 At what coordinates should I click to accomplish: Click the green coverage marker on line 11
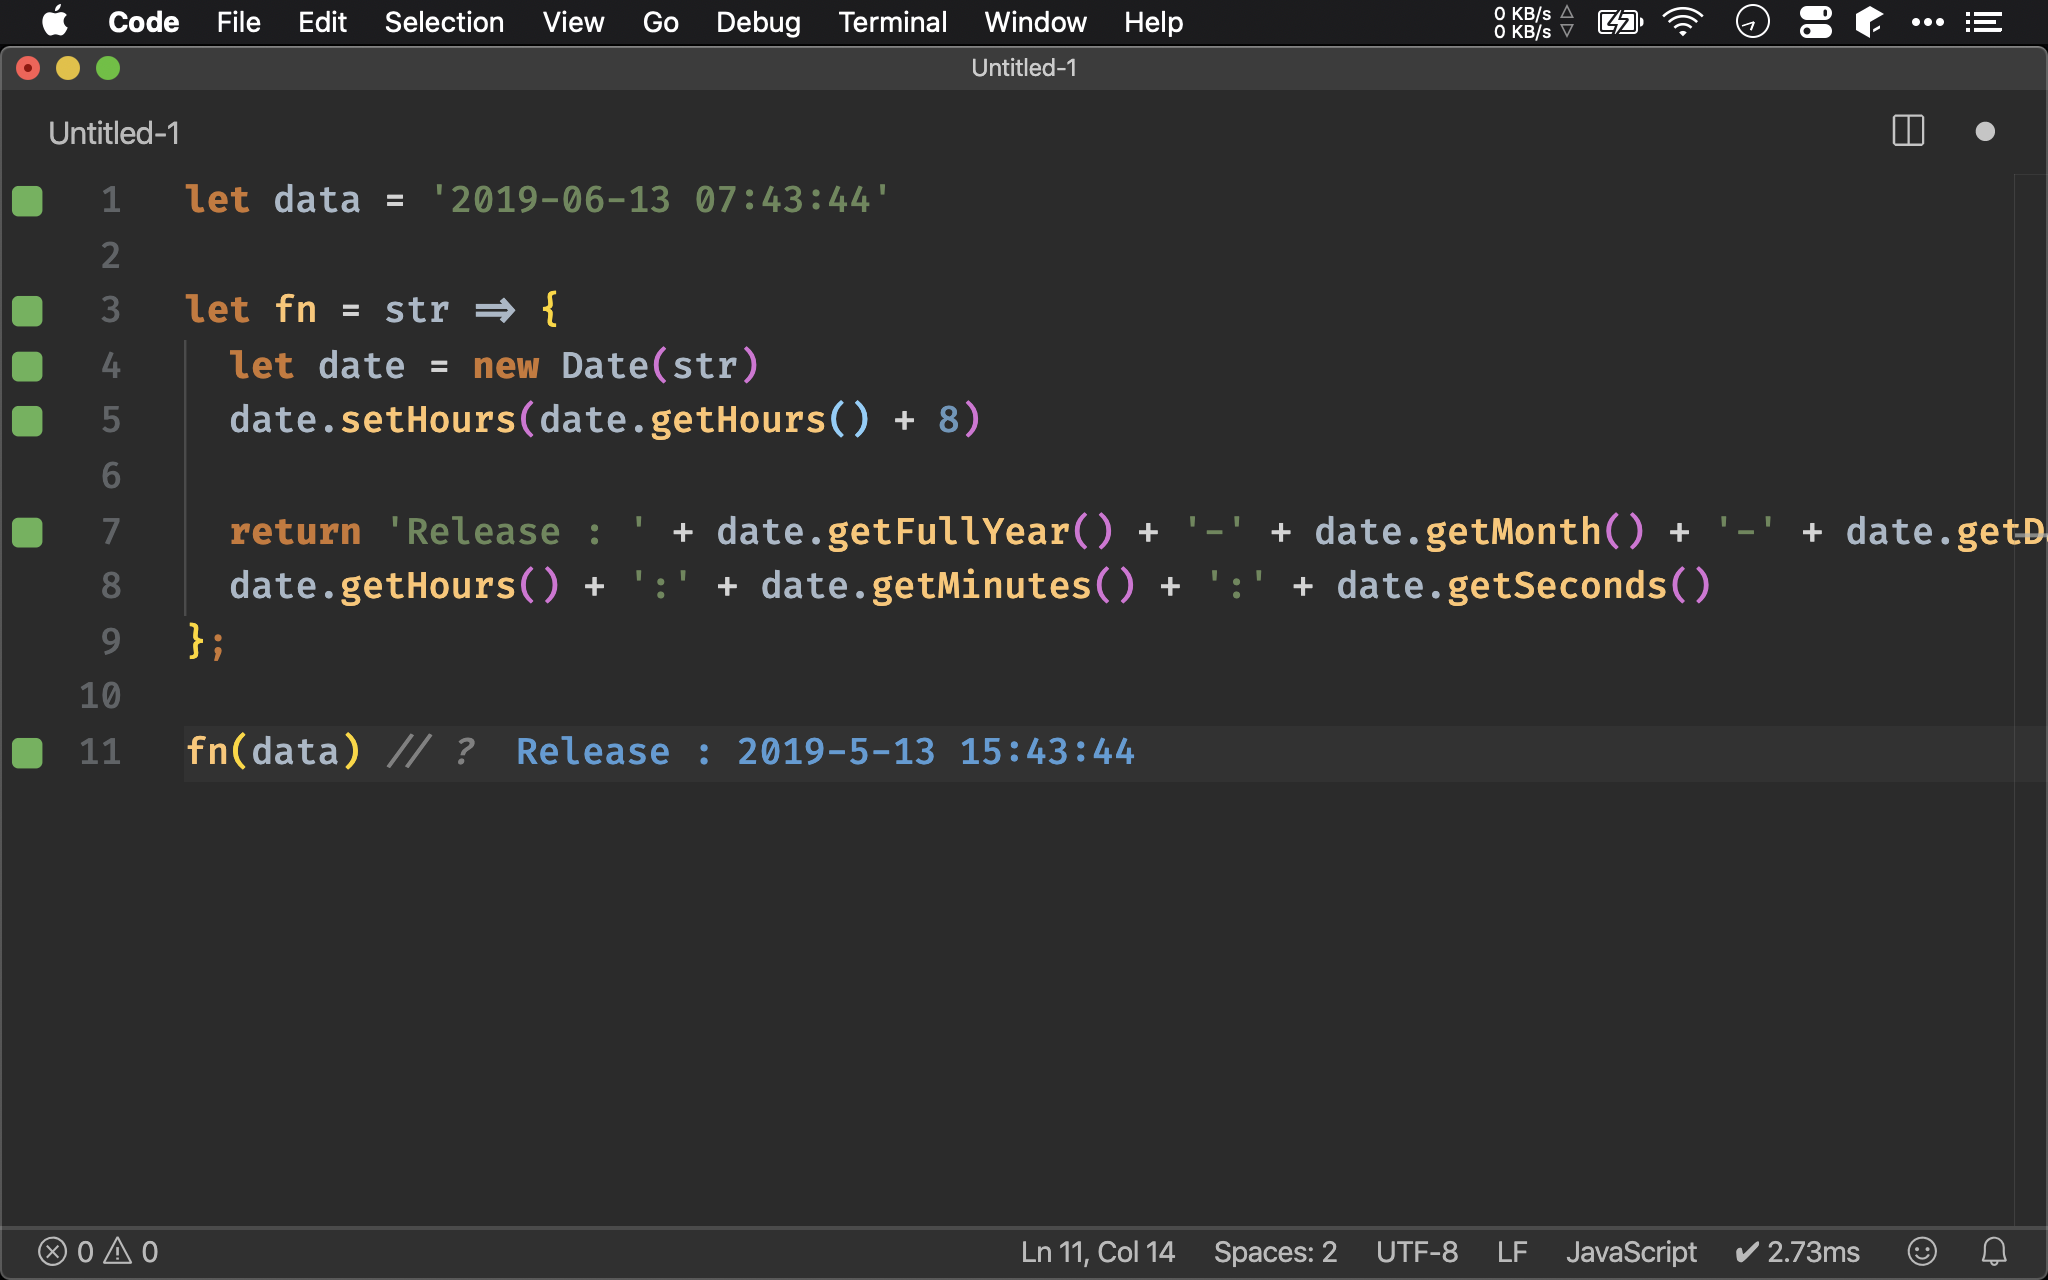point(27,753)
